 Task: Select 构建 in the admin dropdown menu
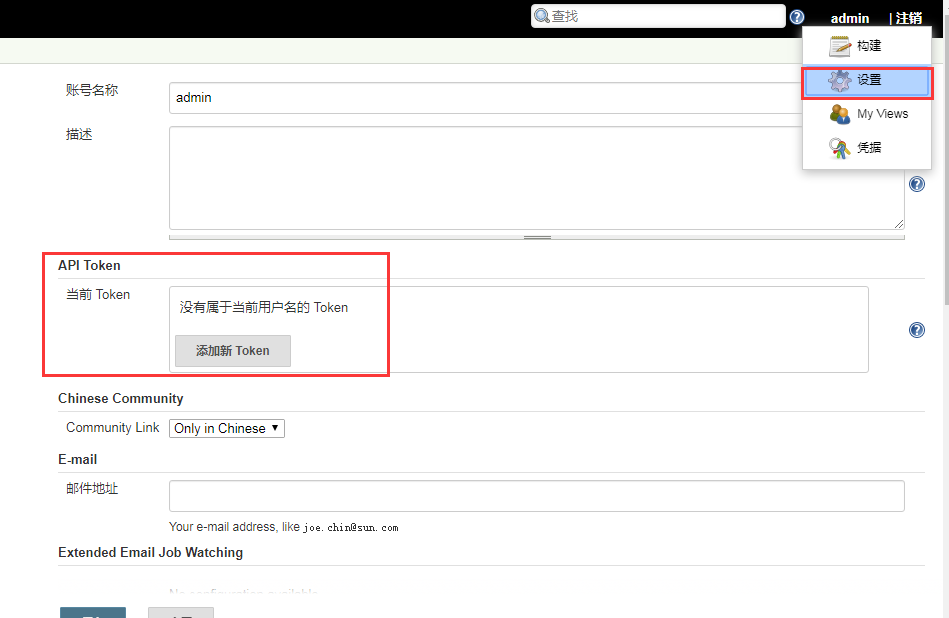pos(867,46)
